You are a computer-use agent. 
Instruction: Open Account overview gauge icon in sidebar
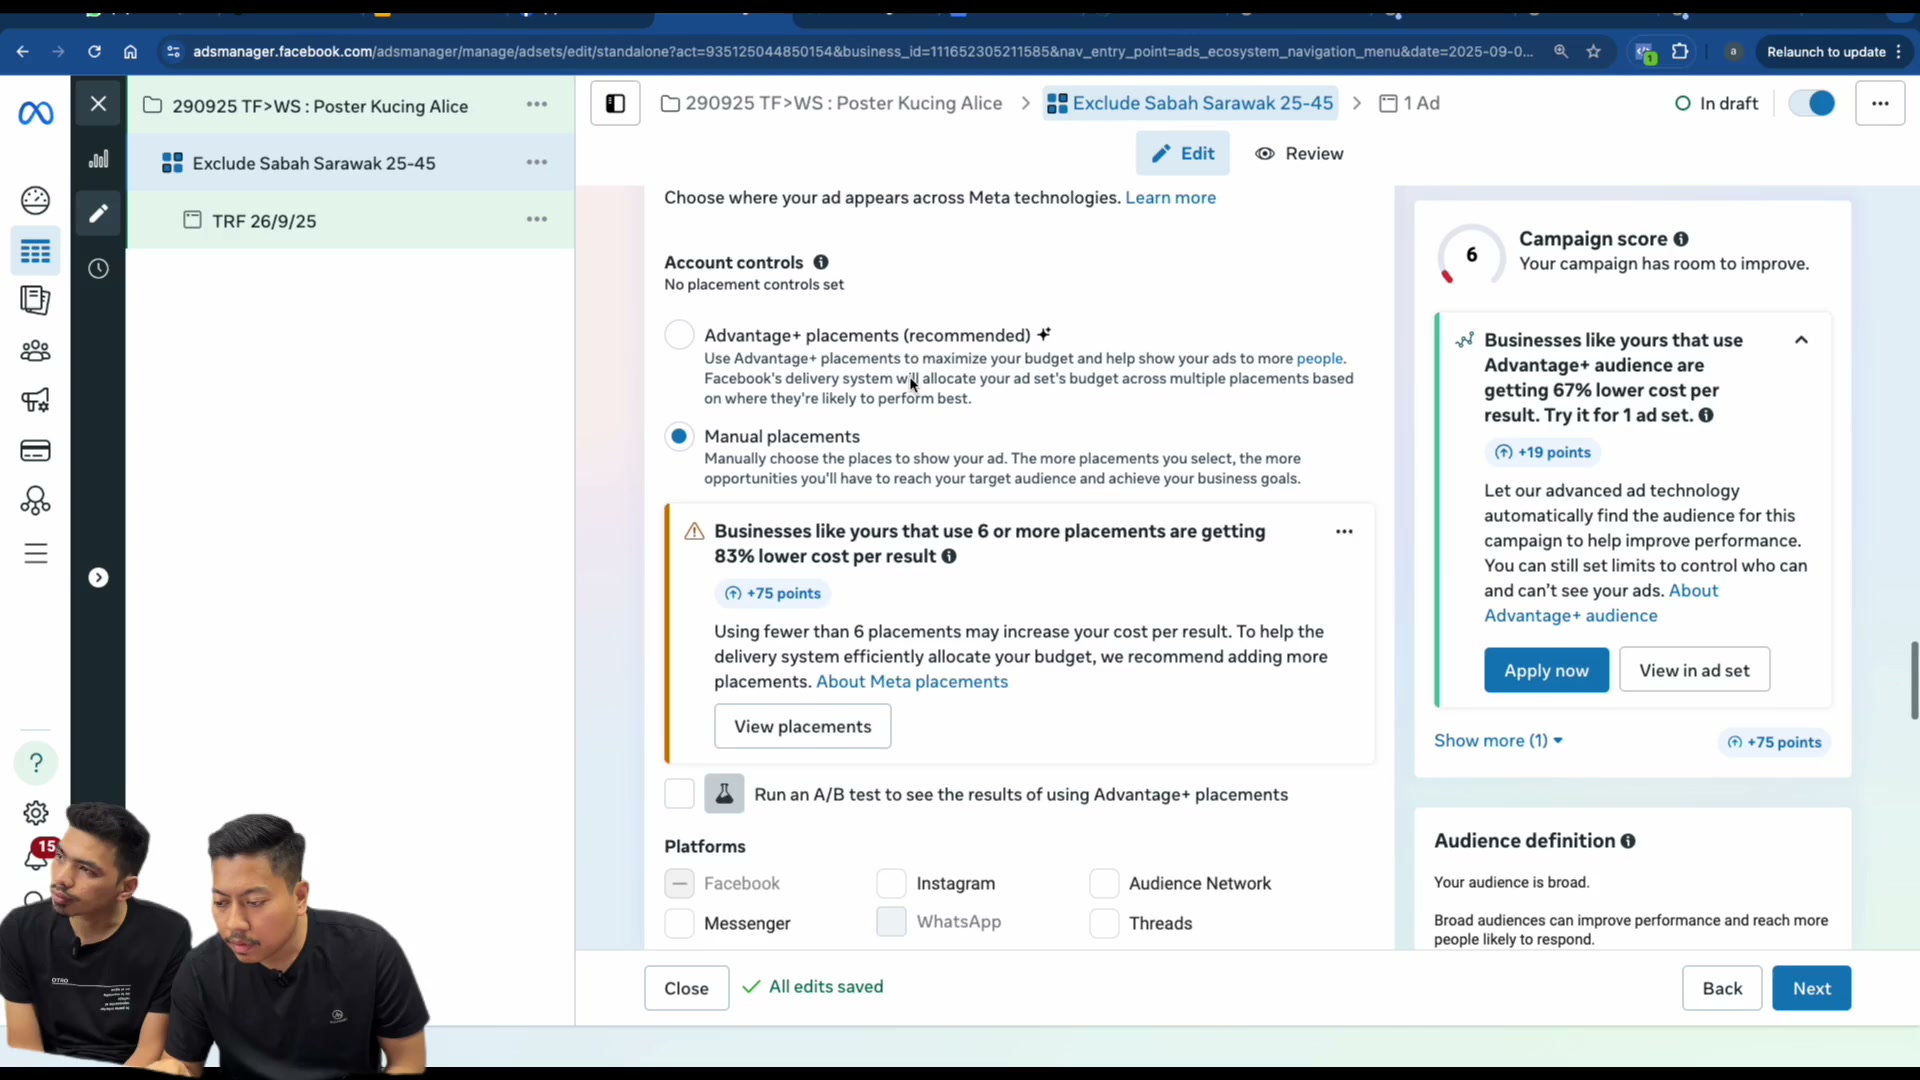pos(36,201)
